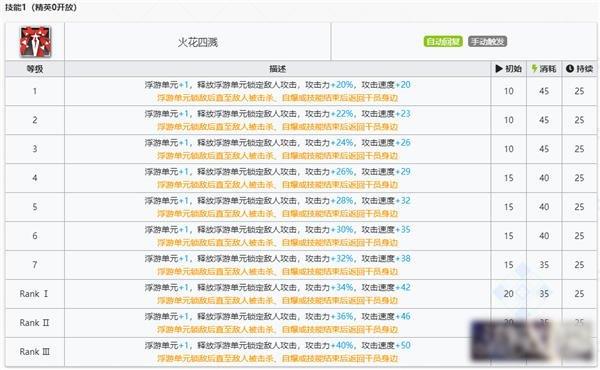Click the orange note in level 1 row
600x370 pixels.
277,98
